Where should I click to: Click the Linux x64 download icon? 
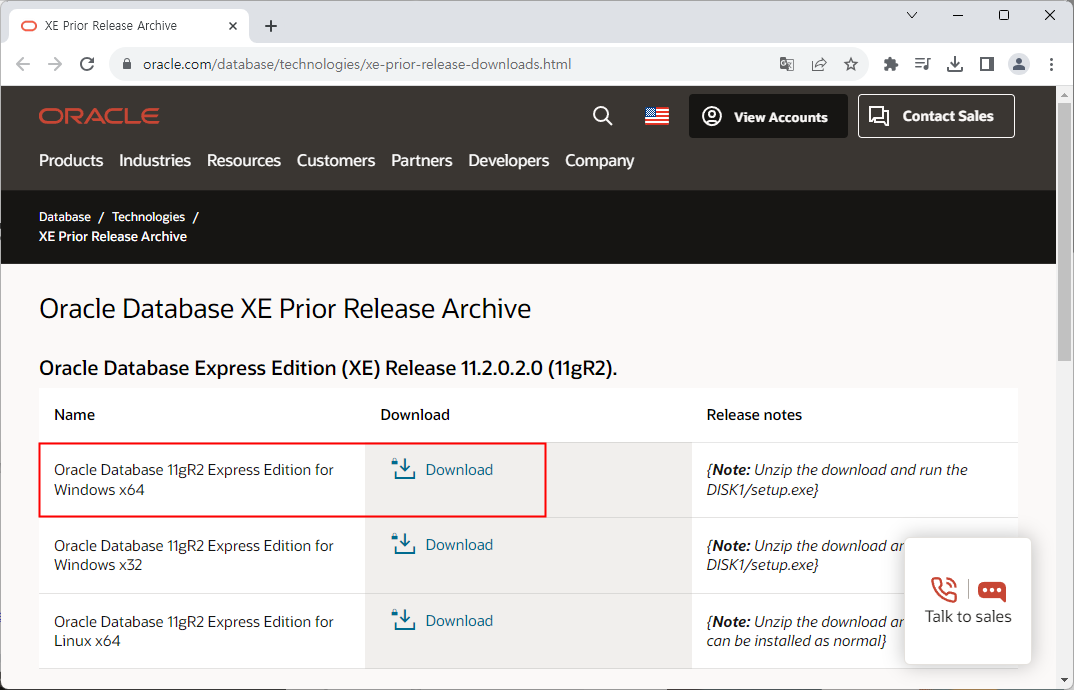(x=403, y=619)
